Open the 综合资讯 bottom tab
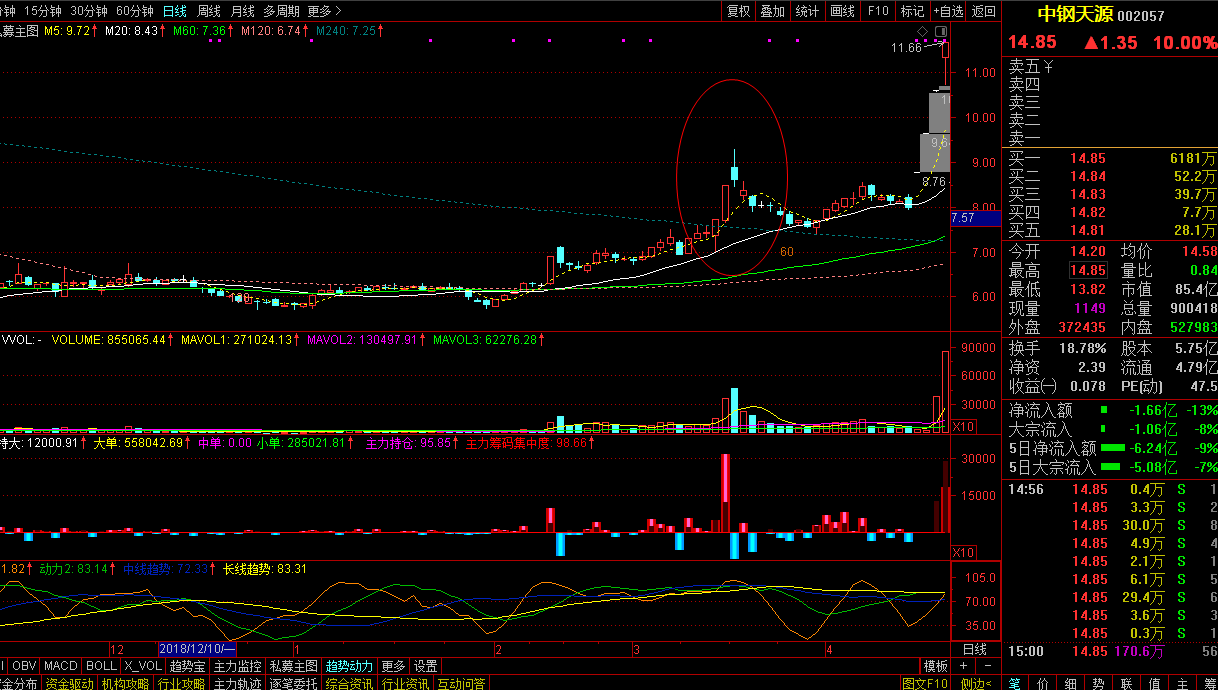The image size is (1218, 690). [x=350, y=684]
